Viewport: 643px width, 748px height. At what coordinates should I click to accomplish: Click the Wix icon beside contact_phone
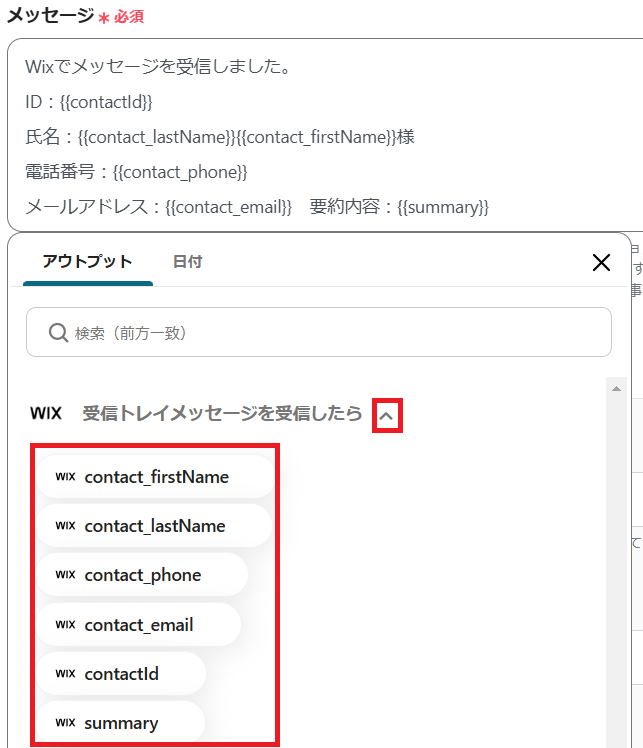pyautogui.click(x=65, y=575)
